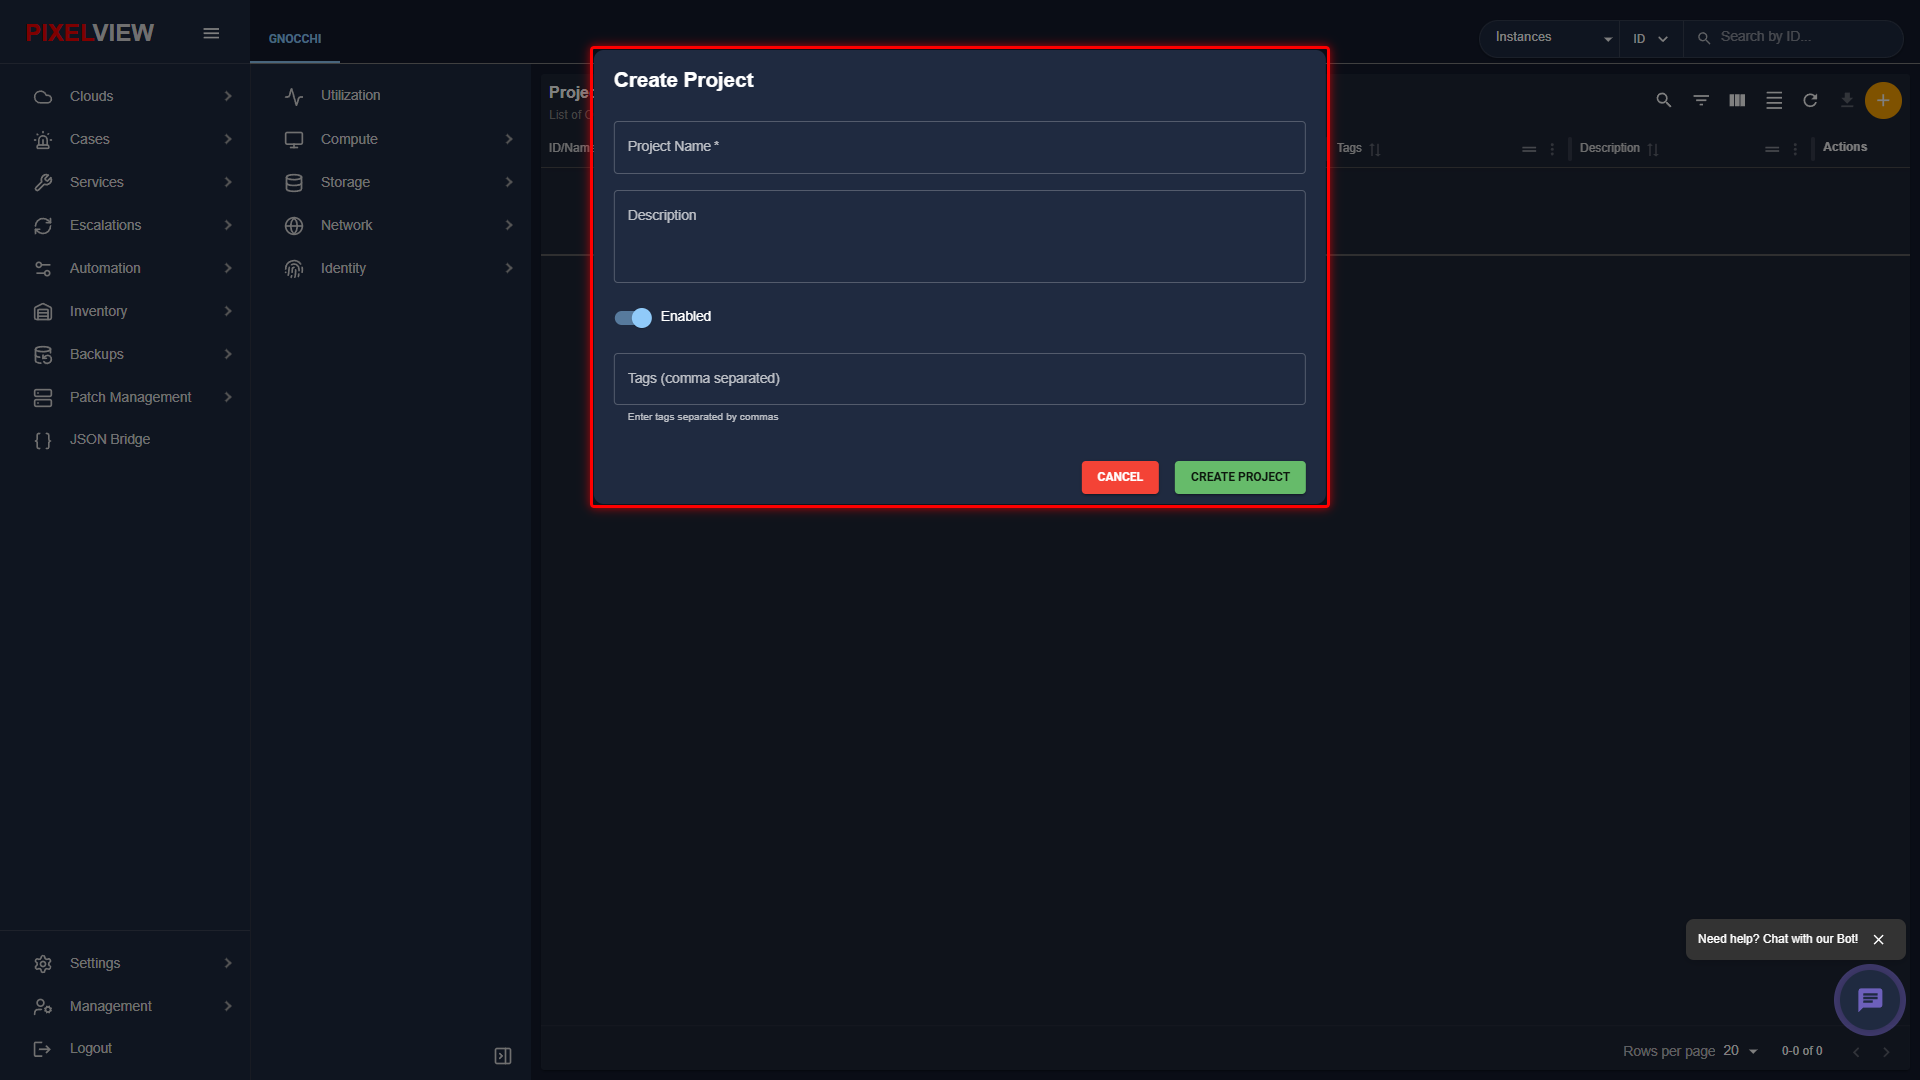The image size is (1920, 1080).
Task: Focus the Project Name input field
Action: 959,147
